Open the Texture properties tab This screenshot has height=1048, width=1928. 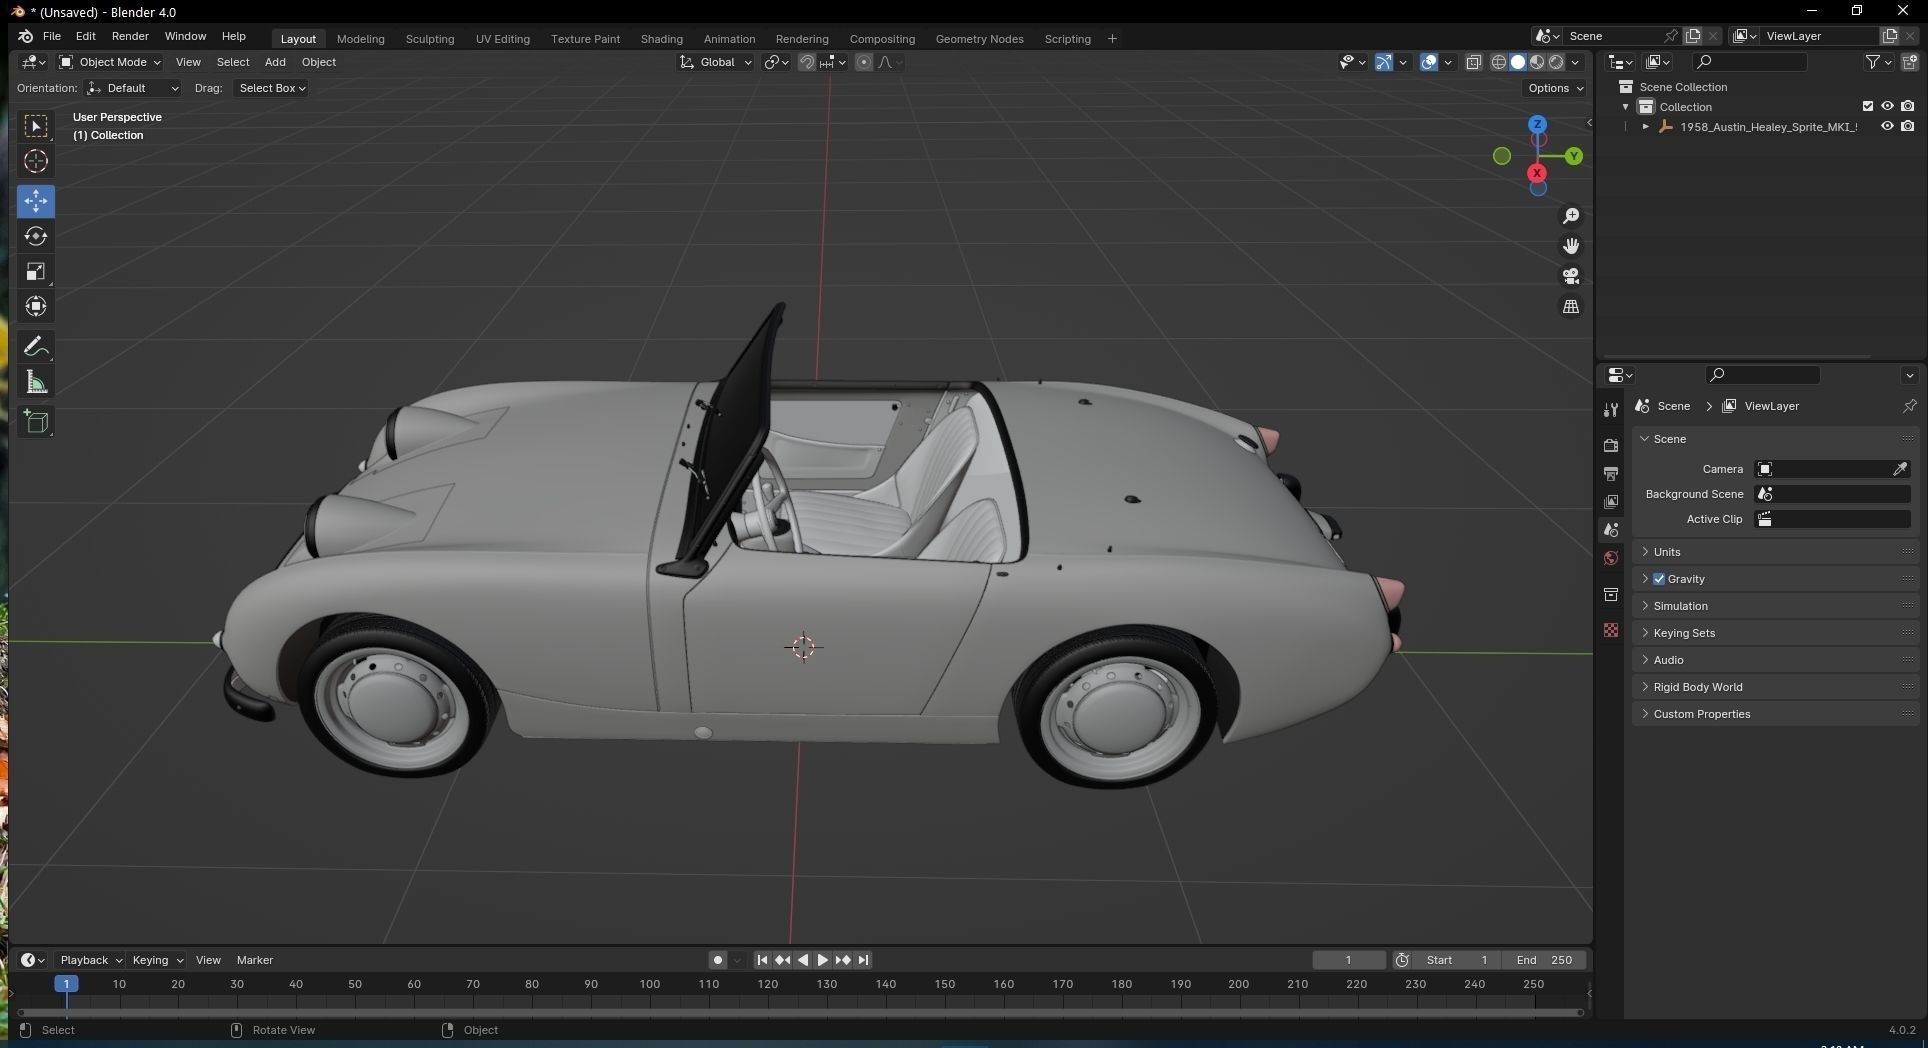click(x=1610, y=630)
